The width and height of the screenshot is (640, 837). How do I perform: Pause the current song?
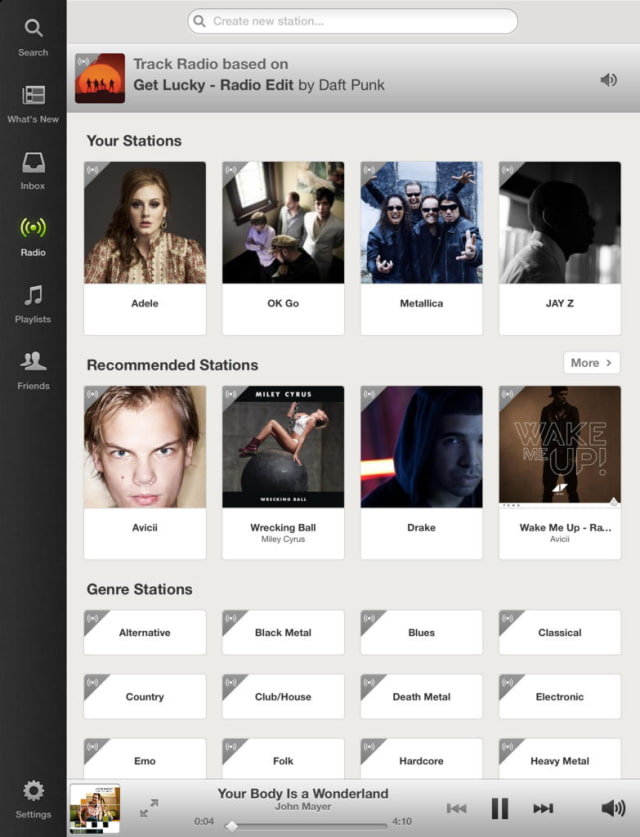click(x=500, y=808)
